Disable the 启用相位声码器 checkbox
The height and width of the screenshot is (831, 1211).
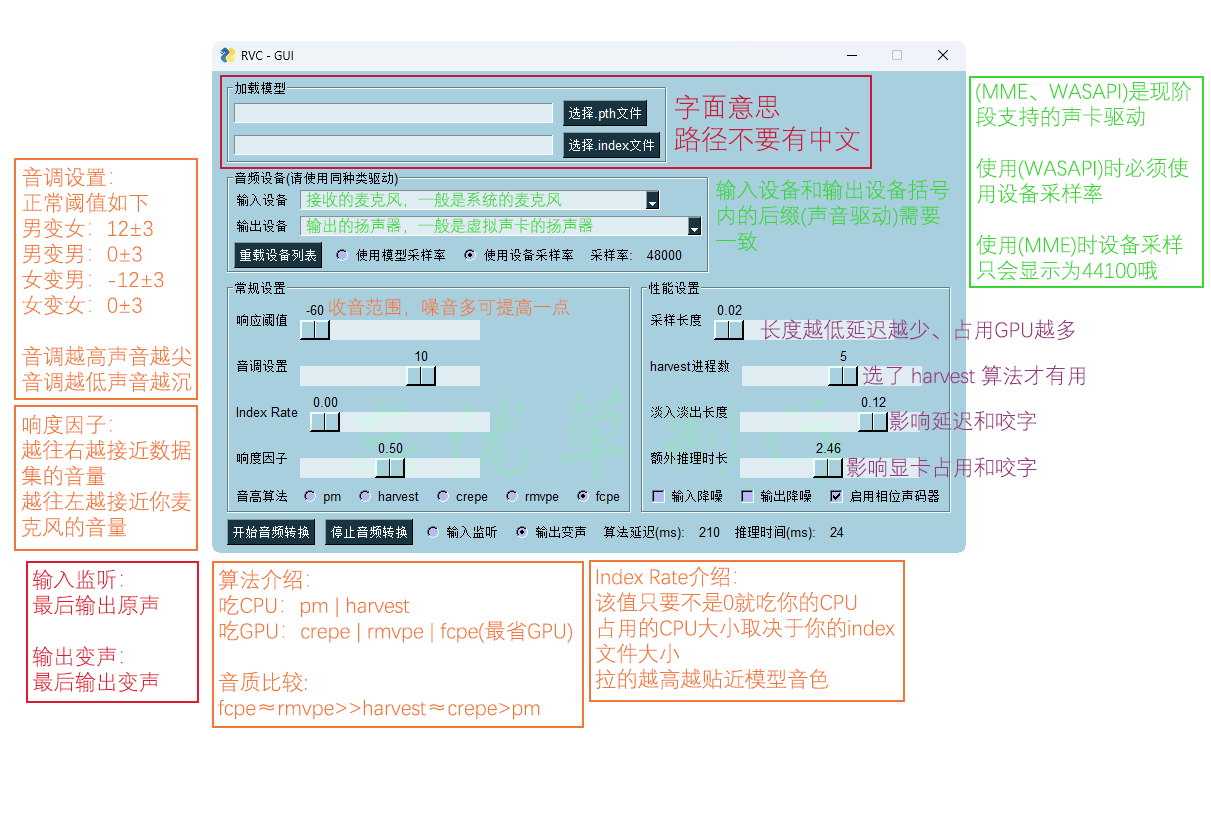837,496
